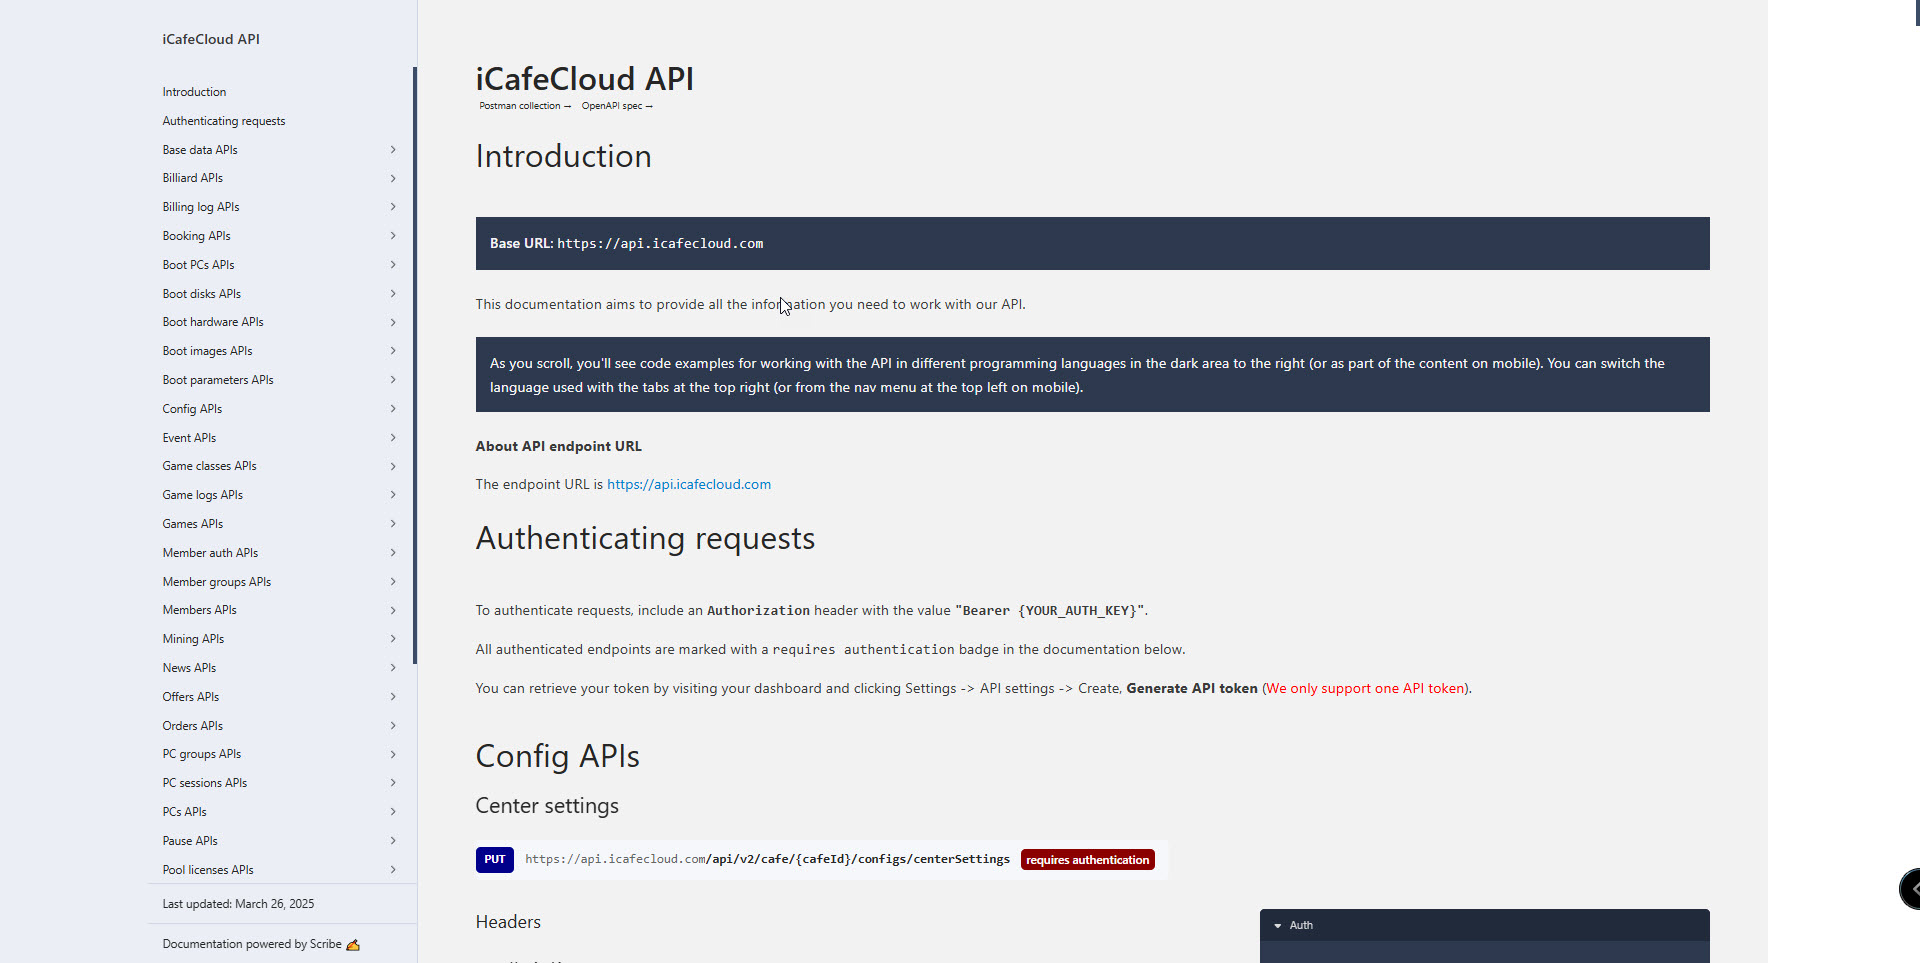Viewport: 1920px width, 963px height.
Task: Expand the Boot images APIs chevron
Action: 393,351
